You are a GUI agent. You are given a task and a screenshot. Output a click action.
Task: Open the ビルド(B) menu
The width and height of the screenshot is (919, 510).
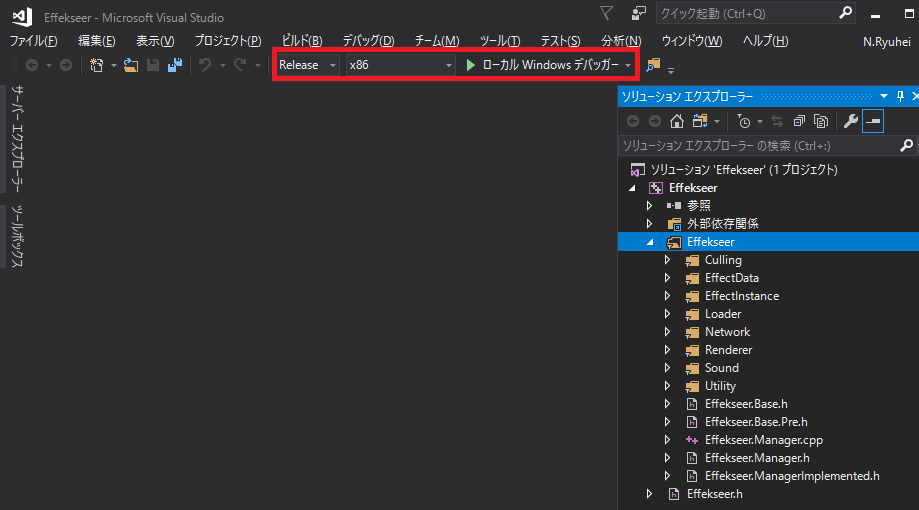pos(302,41)
